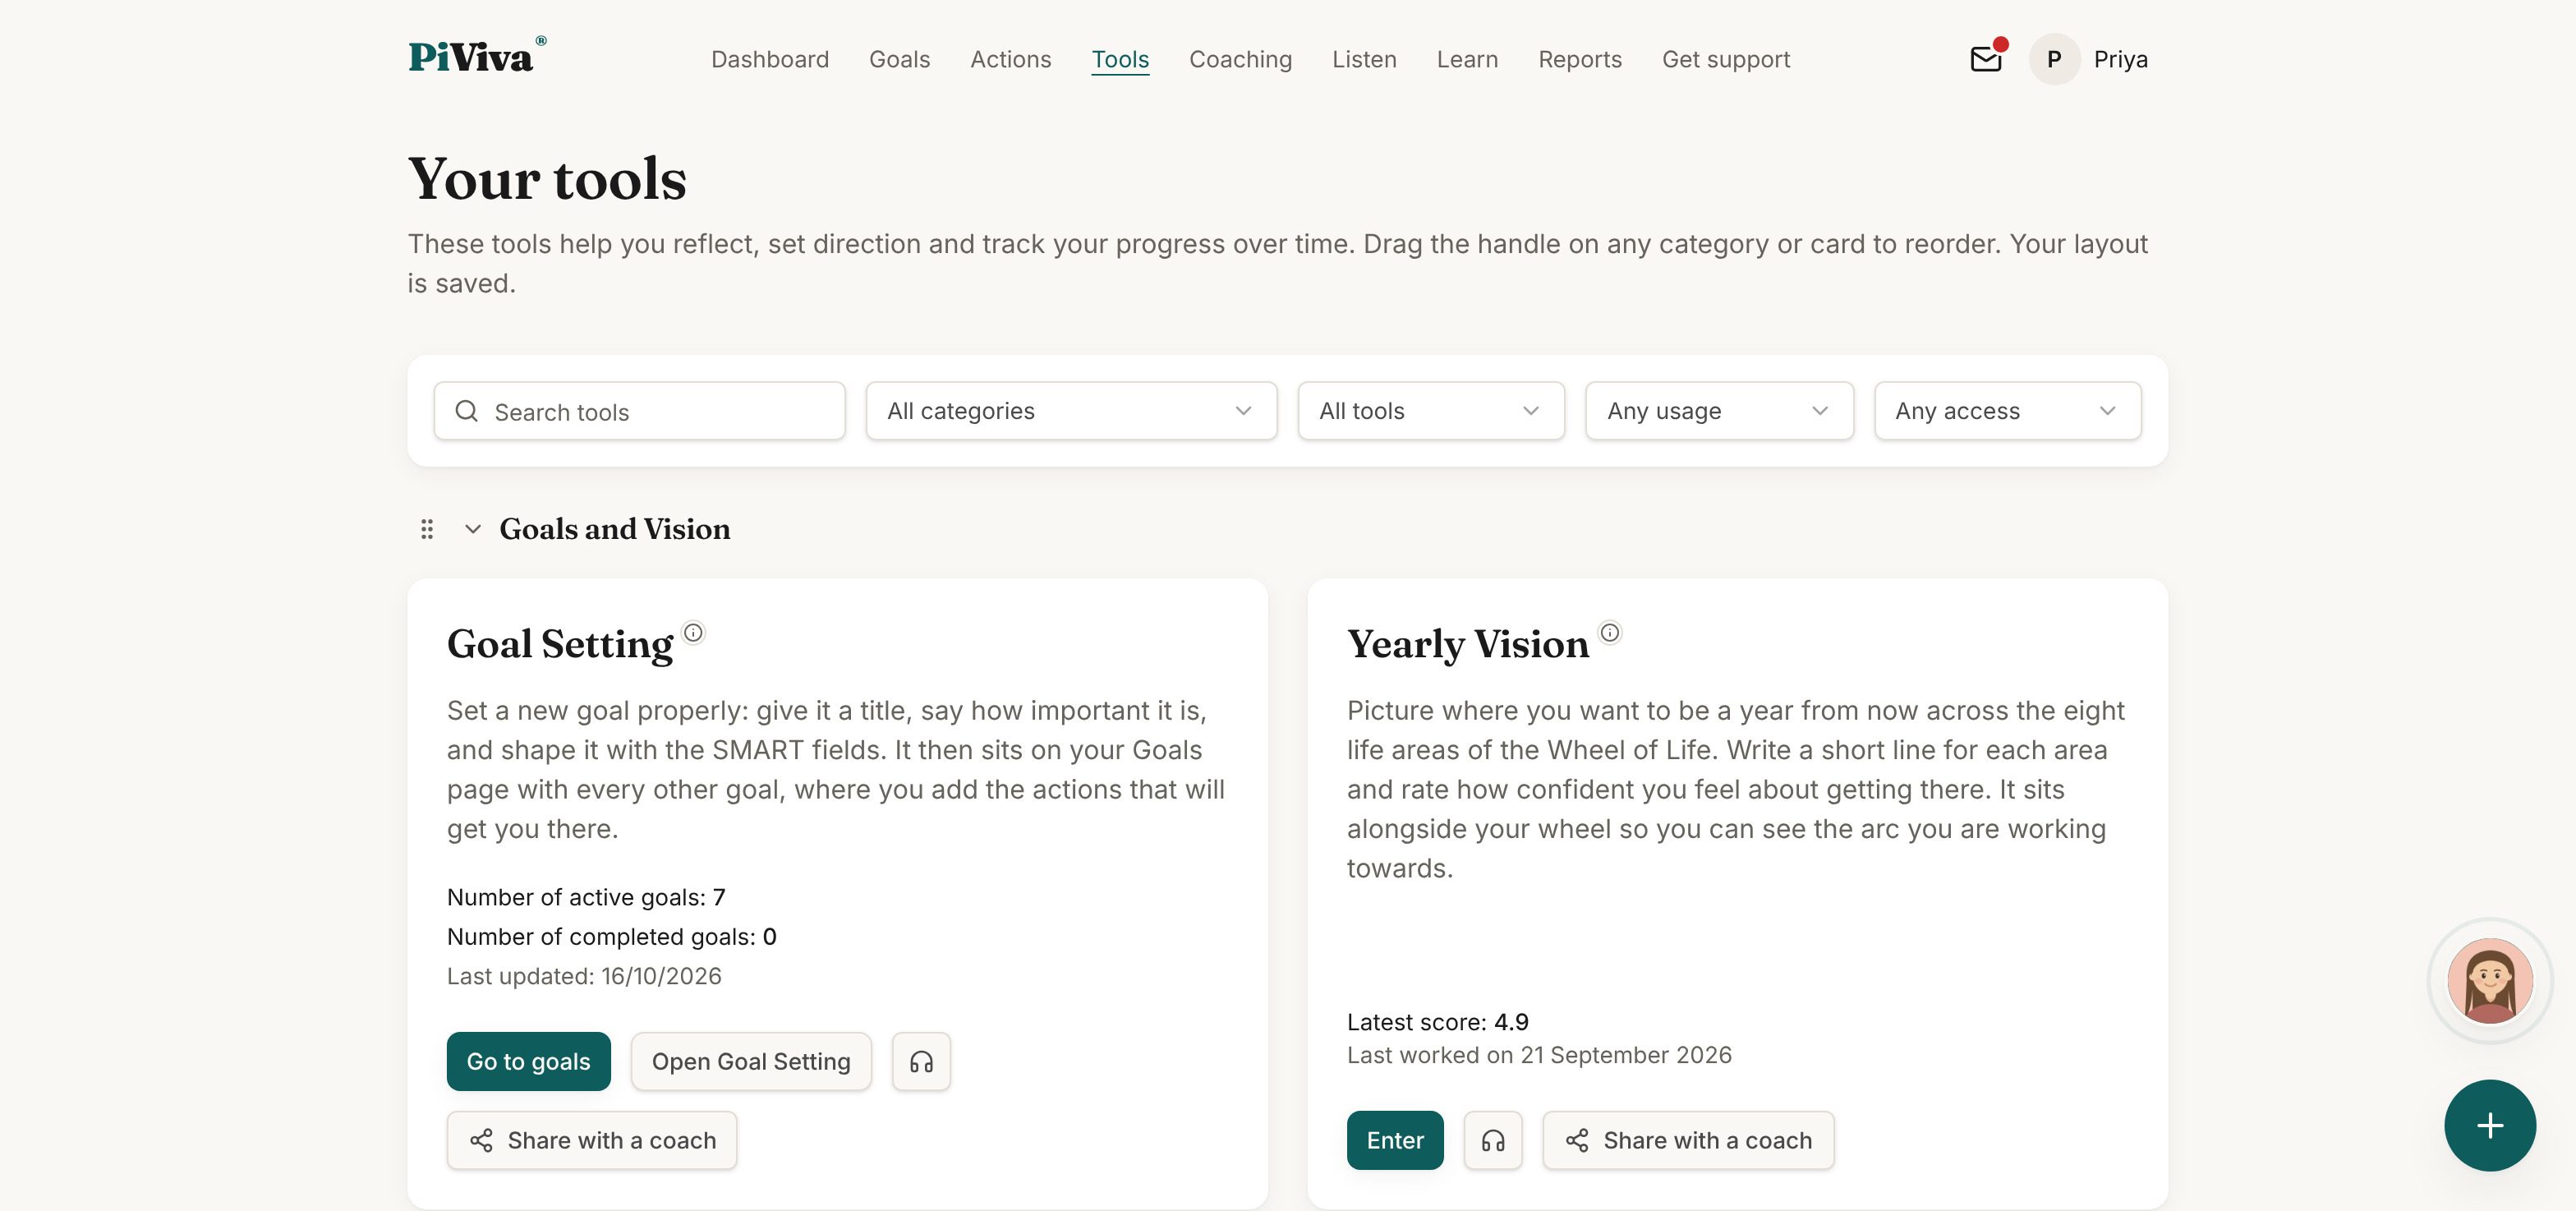Open the Get support nav item
This screenshot has height=1211, width=2576.
[x=1726, y=59]
